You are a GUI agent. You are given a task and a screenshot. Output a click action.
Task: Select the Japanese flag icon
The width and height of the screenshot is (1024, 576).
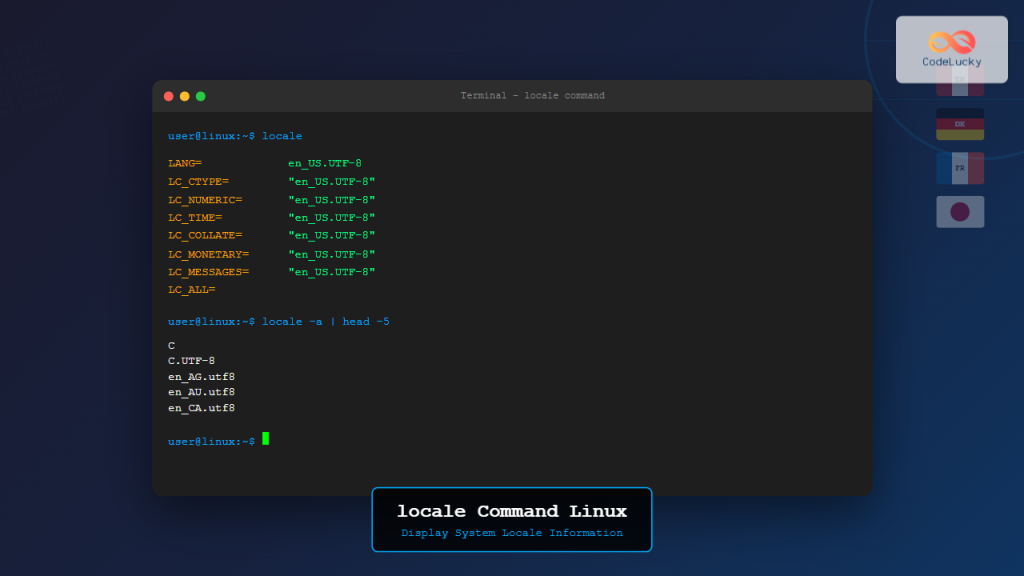(x=960, y=211)
